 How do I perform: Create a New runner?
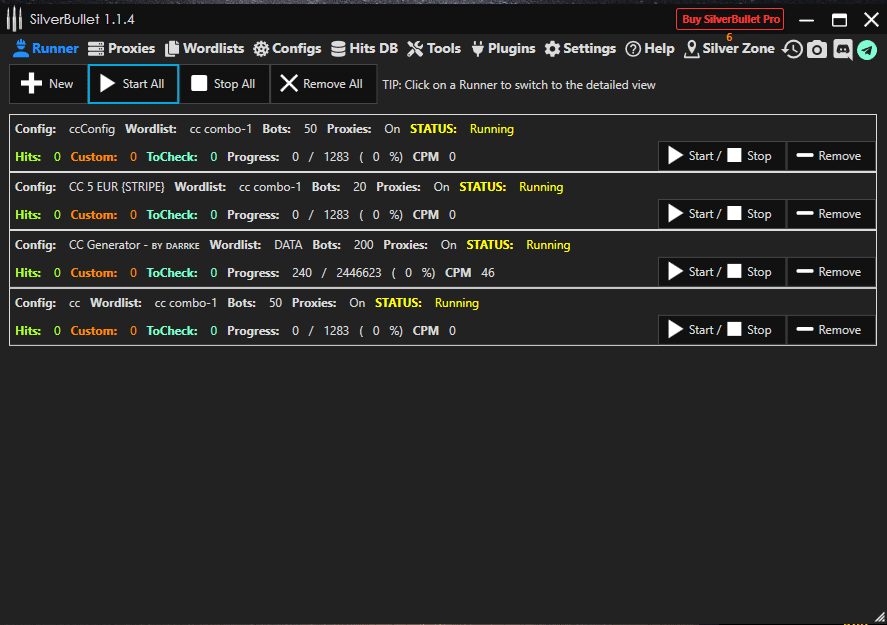pos(48,84)
